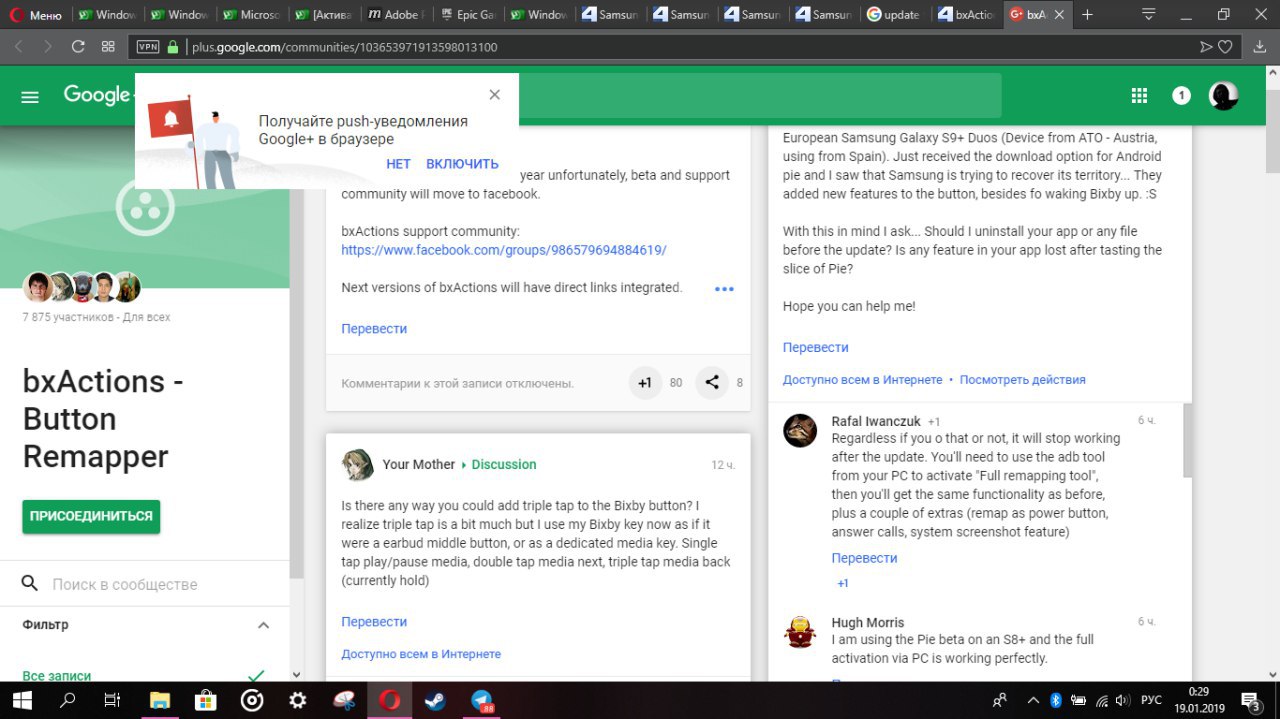Click the Google+ header search bar
Image resolution: width=1280 pixels, height=719 pixels.
point(760,96)
